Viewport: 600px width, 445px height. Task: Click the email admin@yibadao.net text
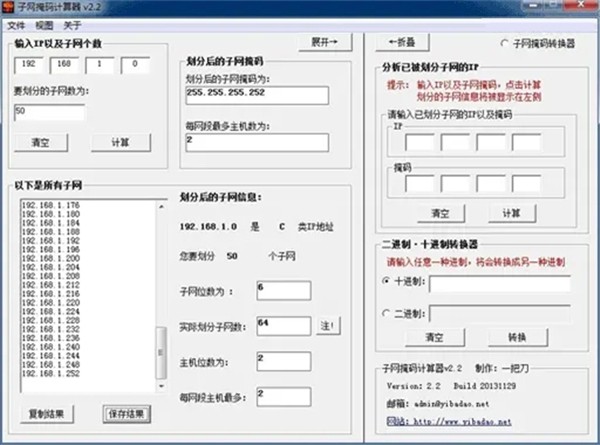[x=452, y=404]
